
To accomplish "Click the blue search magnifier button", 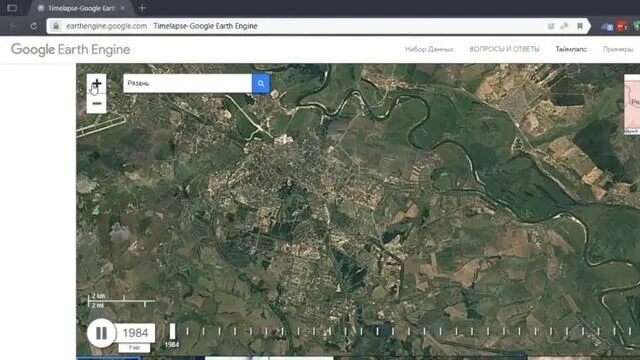I will [x=261, y=84].
